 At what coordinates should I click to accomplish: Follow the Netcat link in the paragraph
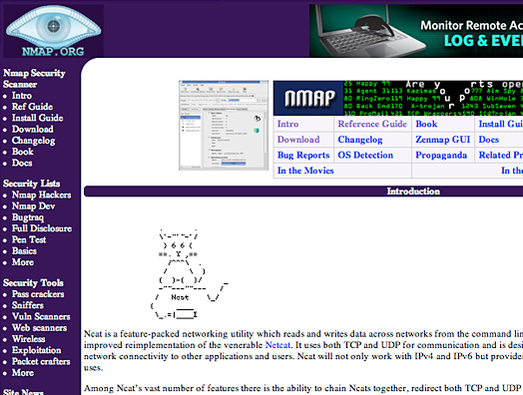[x=278, y=345]
